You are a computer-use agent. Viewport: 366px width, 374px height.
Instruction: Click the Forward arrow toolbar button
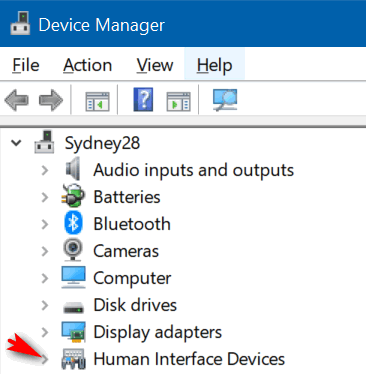click(x=51, y=100)
